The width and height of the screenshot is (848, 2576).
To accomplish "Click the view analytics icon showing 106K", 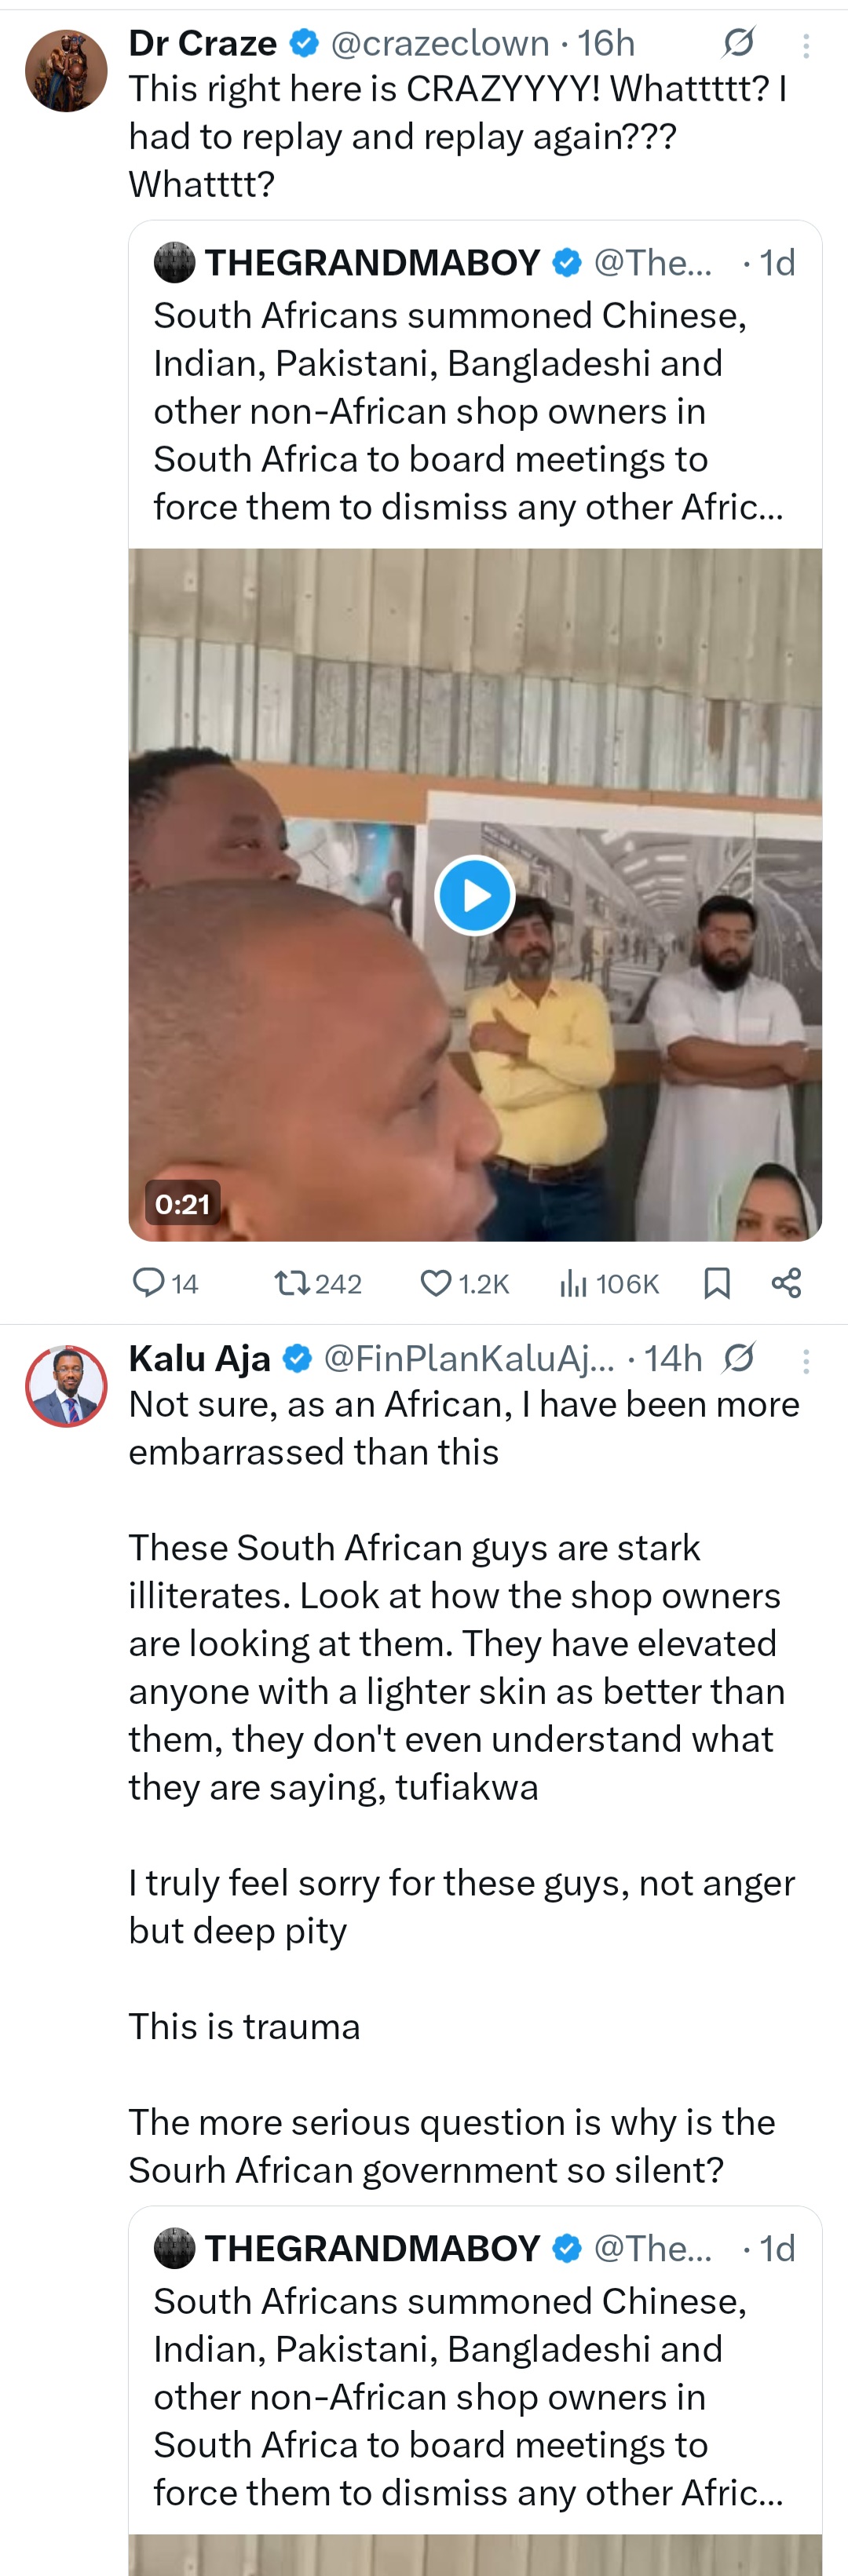I will [x=575, y=1284].
